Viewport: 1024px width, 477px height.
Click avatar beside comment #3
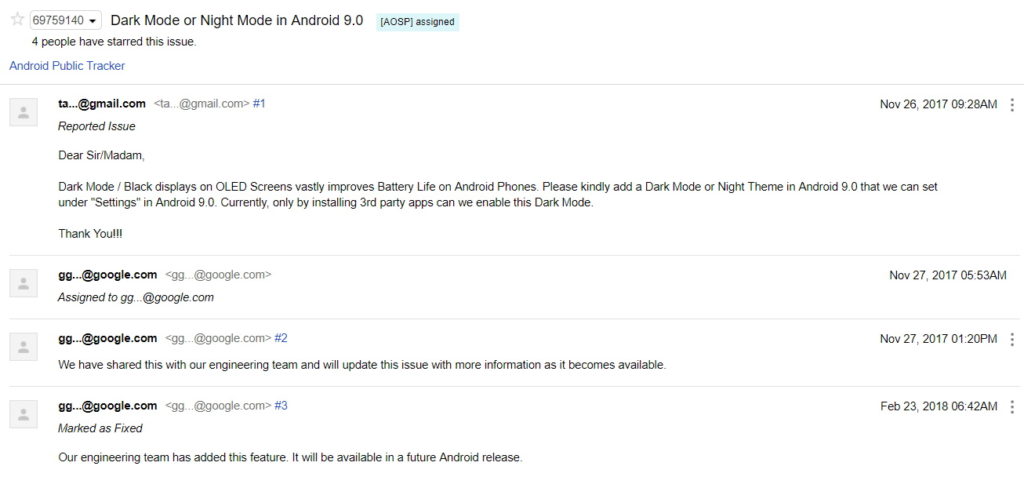24,414
